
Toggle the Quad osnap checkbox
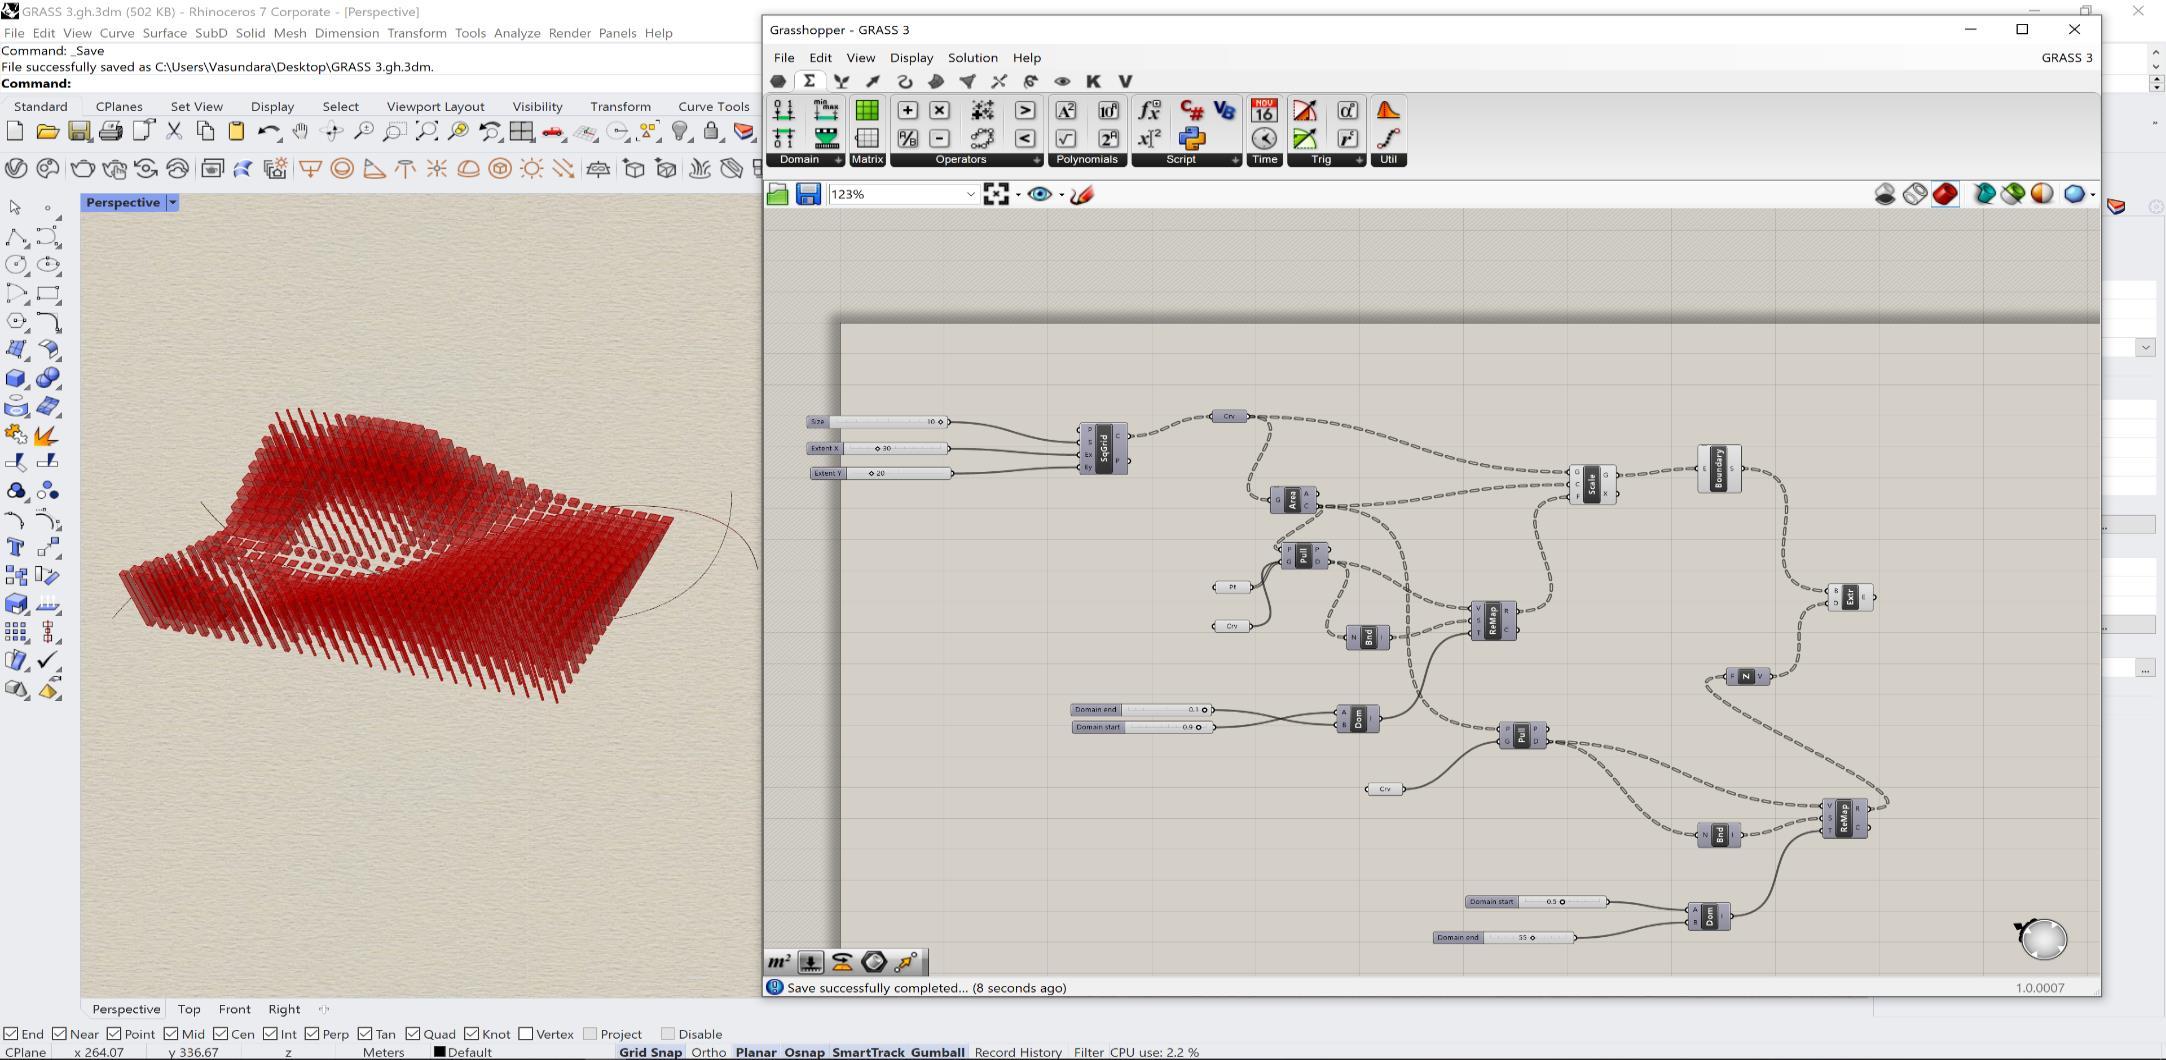pos(413,1034)
